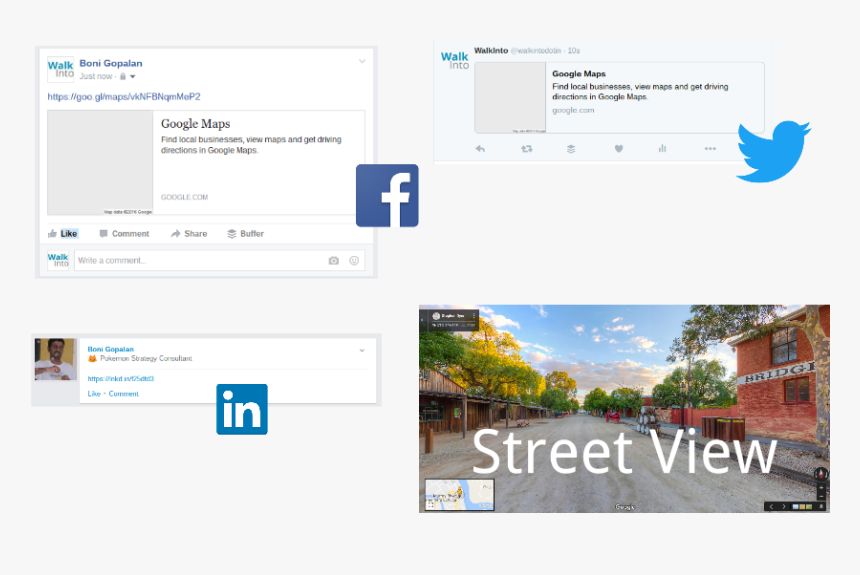Open the tweet more options ellipsis
The image size is (860, 575).
coord(710,149)
